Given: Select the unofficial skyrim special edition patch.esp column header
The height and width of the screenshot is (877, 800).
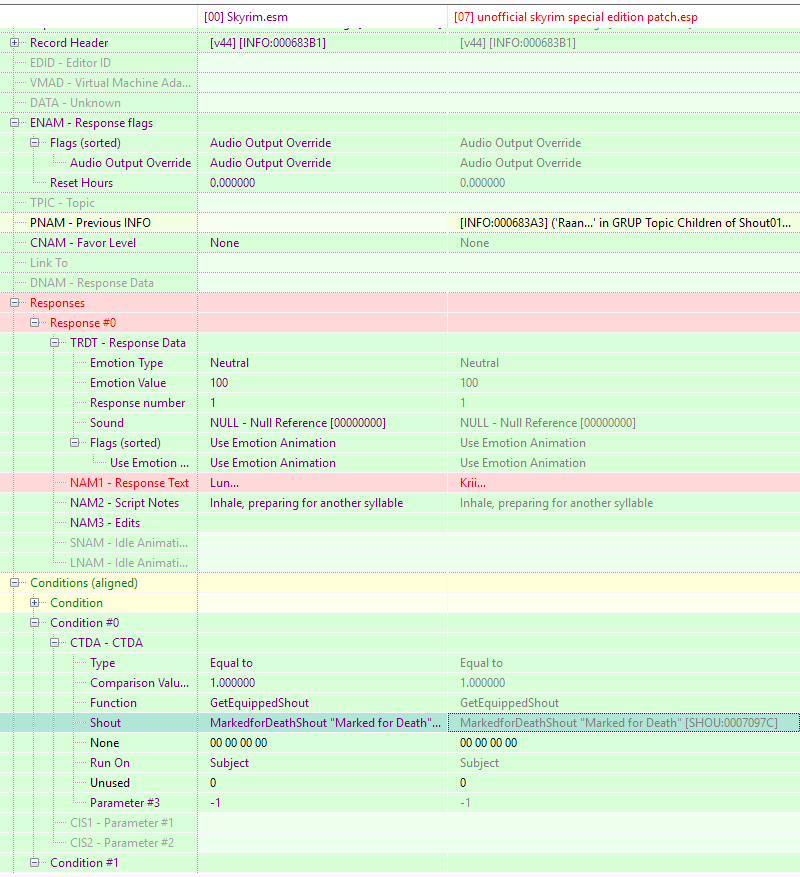Looking at the screenshot, I should point(624,17).
